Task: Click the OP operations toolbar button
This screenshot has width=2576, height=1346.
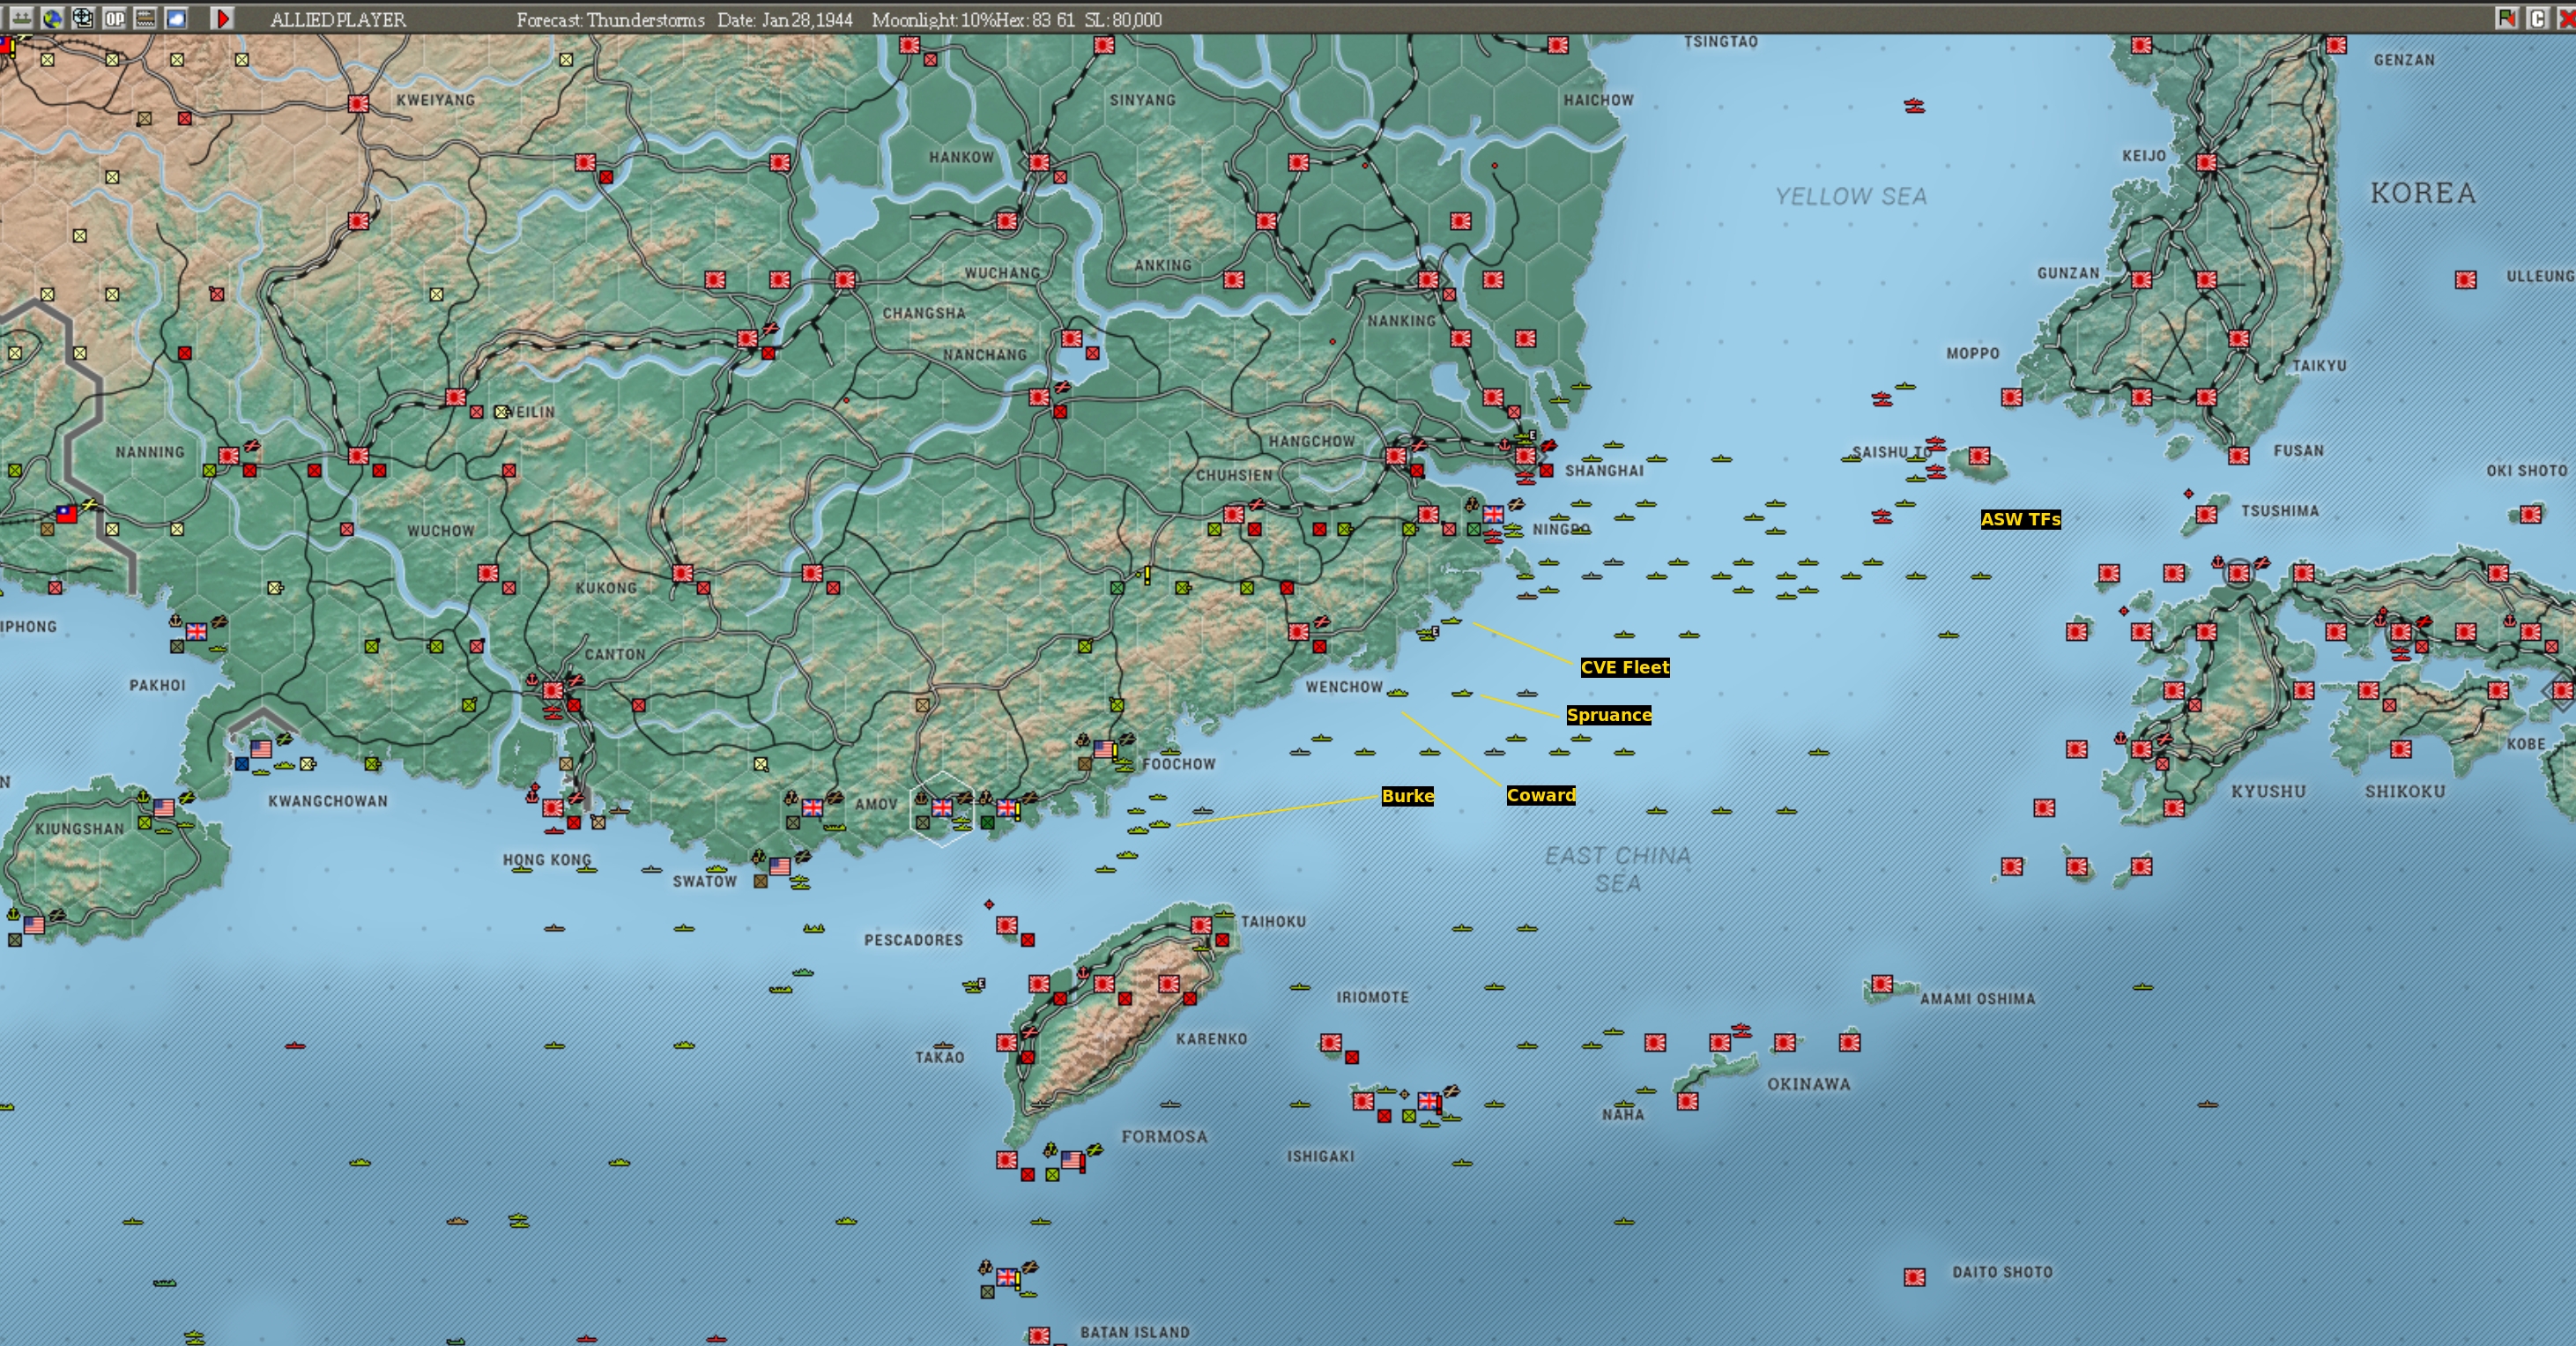Action: point(114,18)
